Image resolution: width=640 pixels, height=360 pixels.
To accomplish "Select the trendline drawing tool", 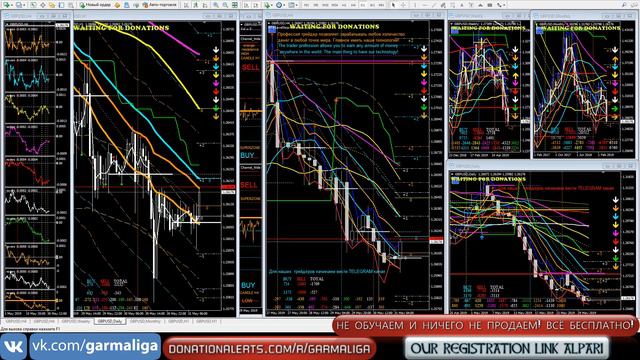I will (434, 5).
